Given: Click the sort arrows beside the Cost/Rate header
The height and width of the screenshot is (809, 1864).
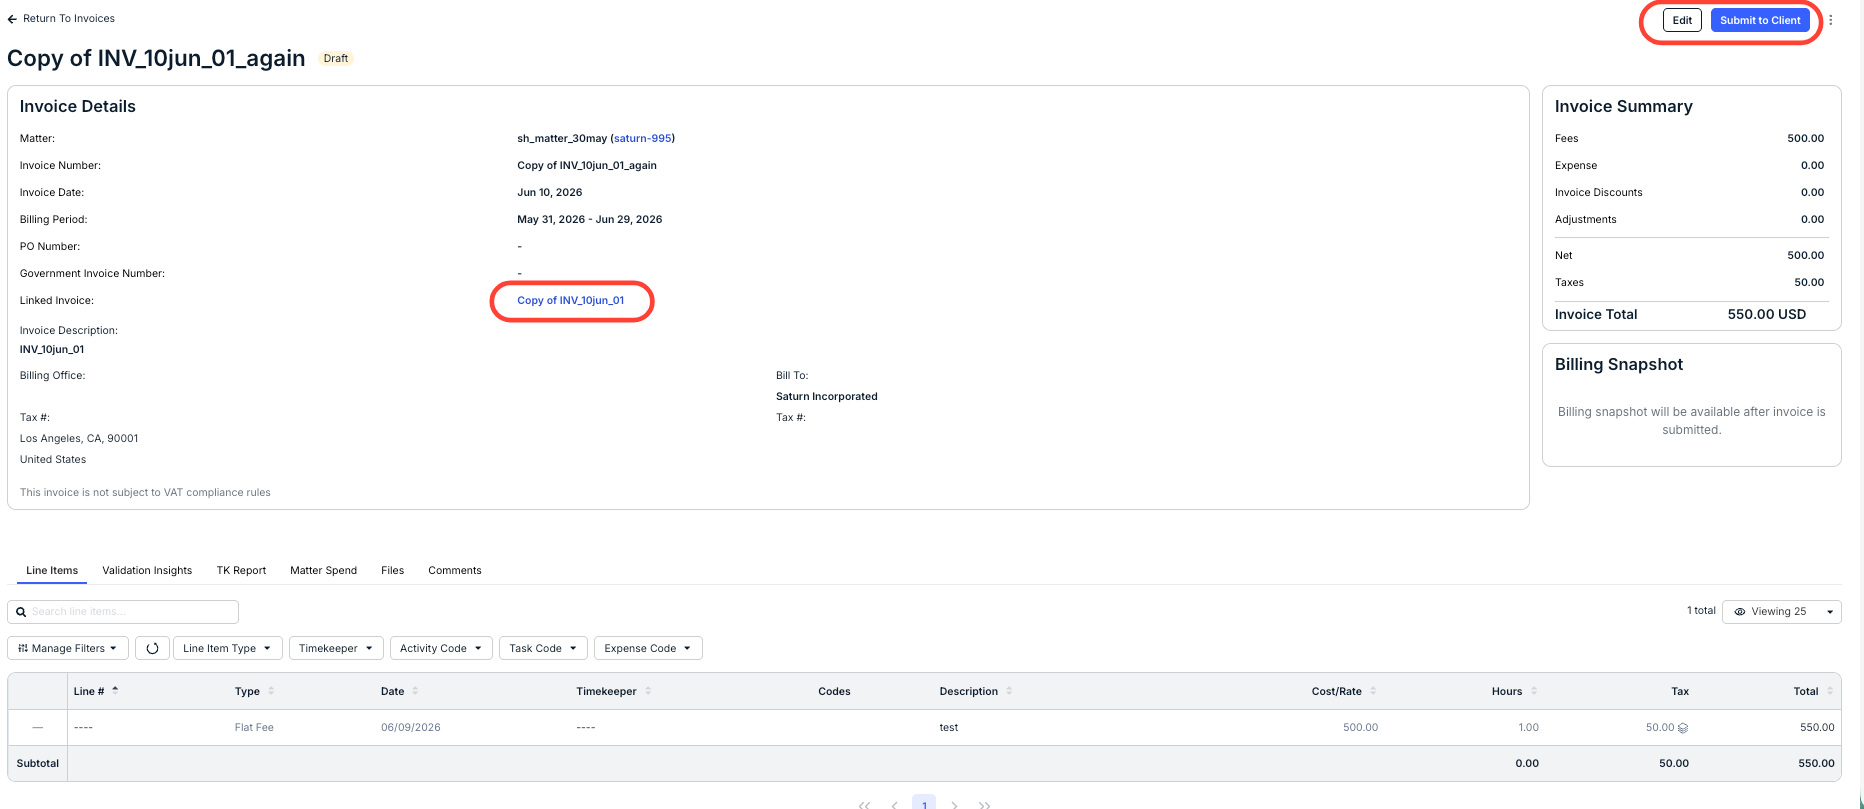Looking at the screenshot, I should point(1373,691).
